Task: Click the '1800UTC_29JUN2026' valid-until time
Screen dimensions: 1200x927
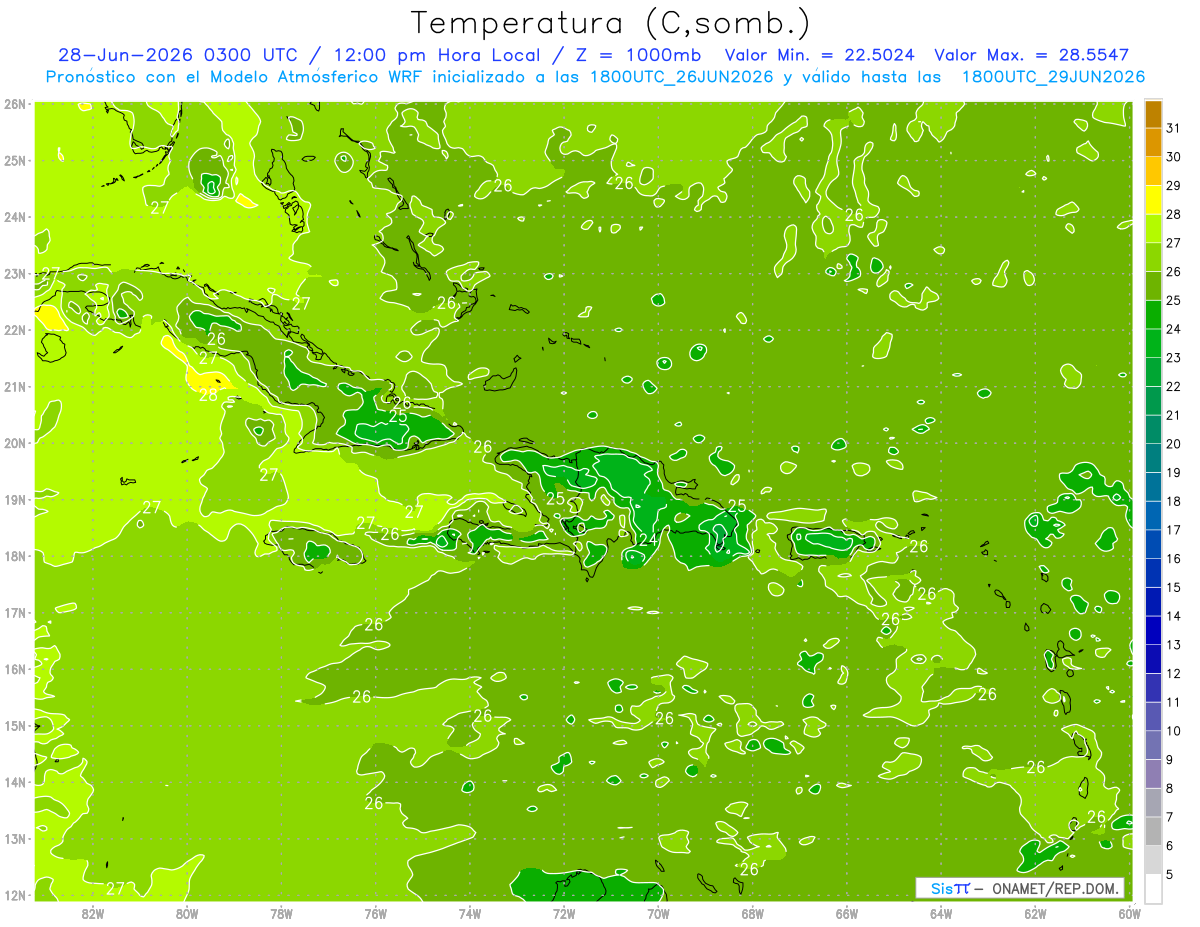Action: [1053, 77]
